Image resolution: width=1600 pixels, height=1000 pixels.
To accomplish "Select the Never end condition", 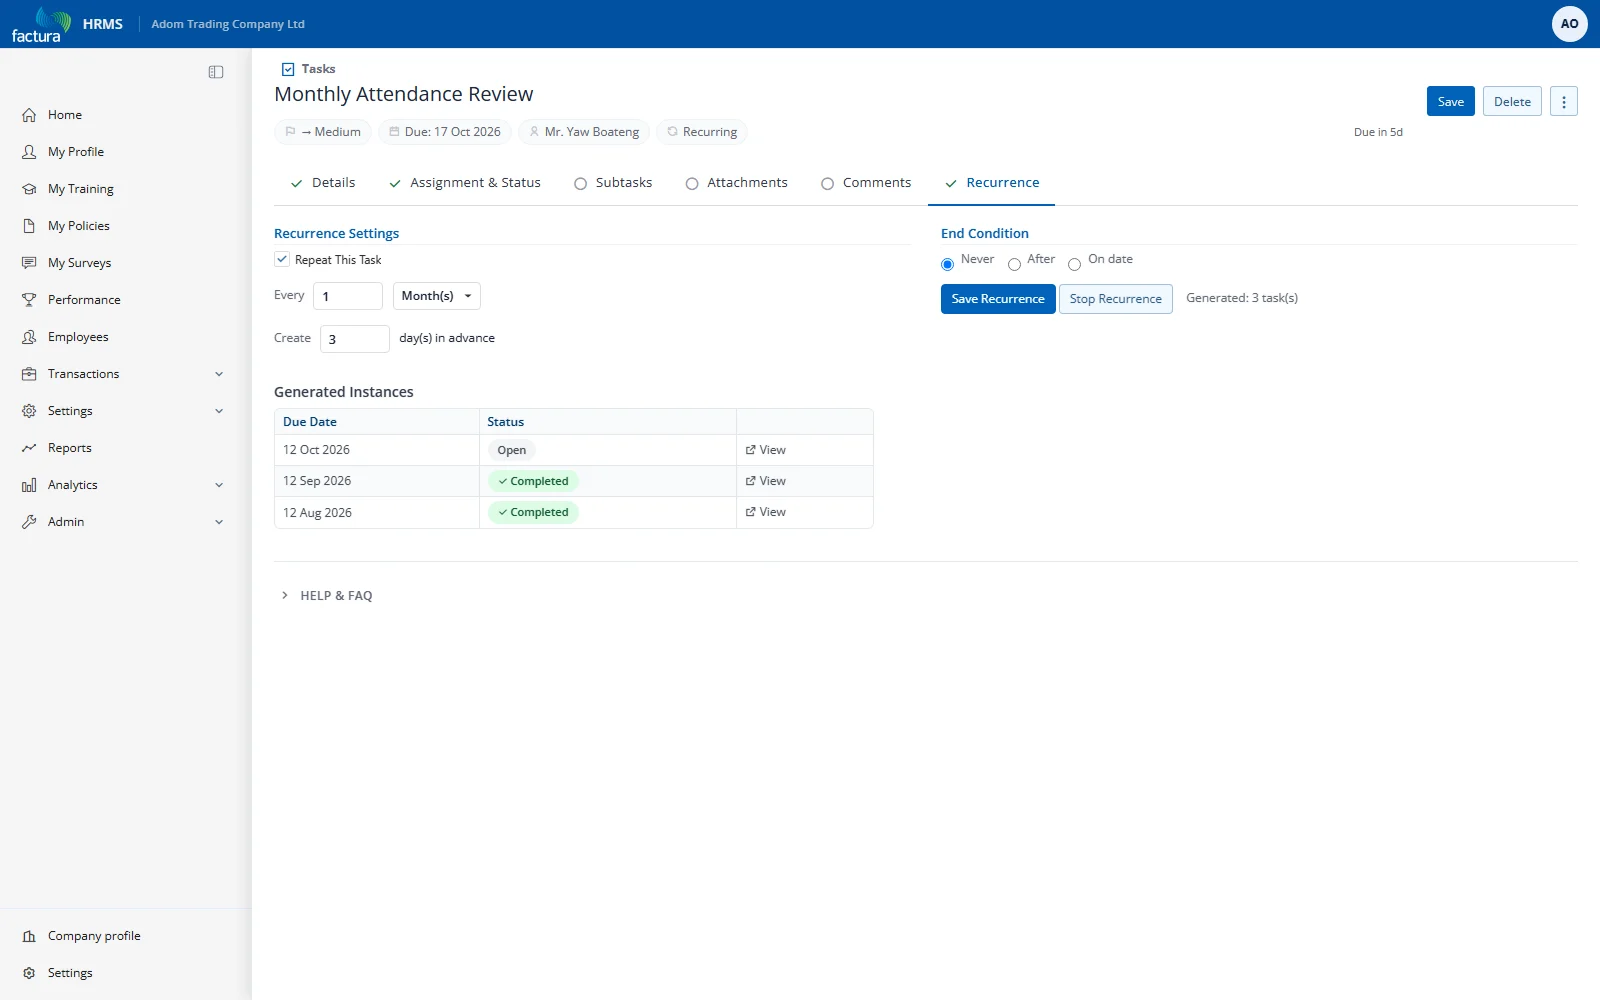I will coord(947,264).
